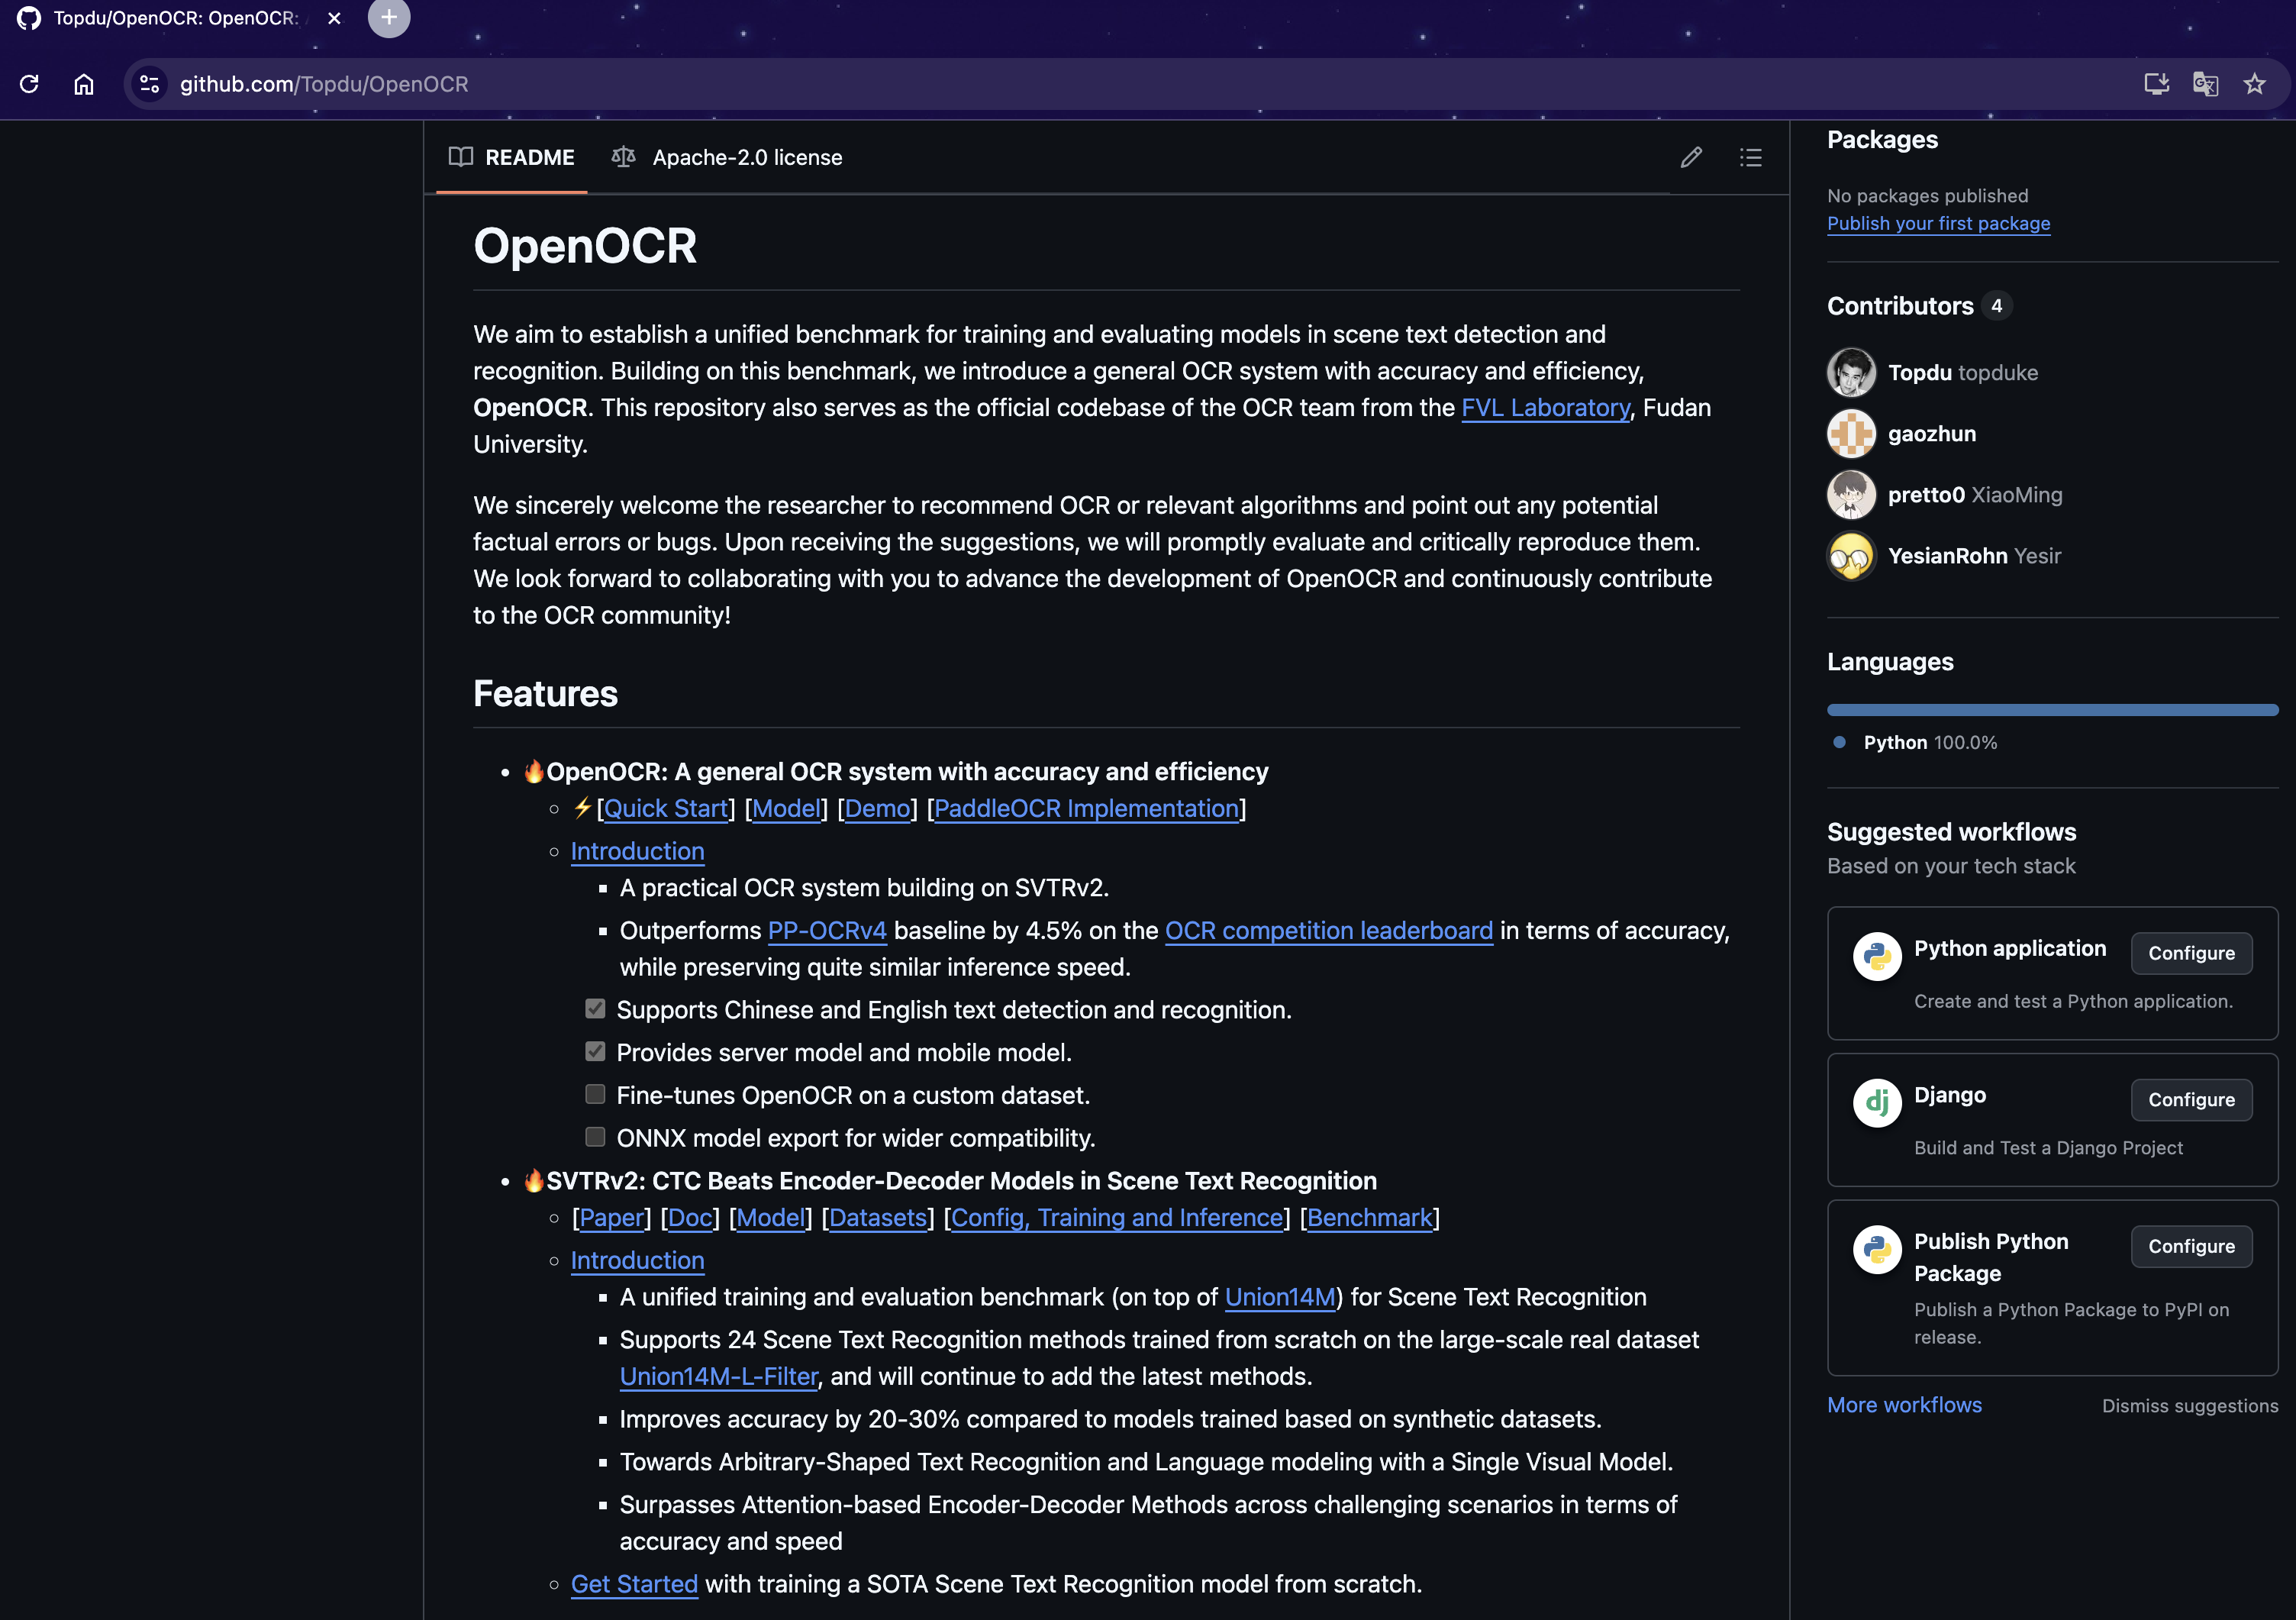This screenshot has width=2296, height=1620.
Task: Open the PaddleOCR Implementation link
Action: pyautogui.click(x=1086, y=808)
